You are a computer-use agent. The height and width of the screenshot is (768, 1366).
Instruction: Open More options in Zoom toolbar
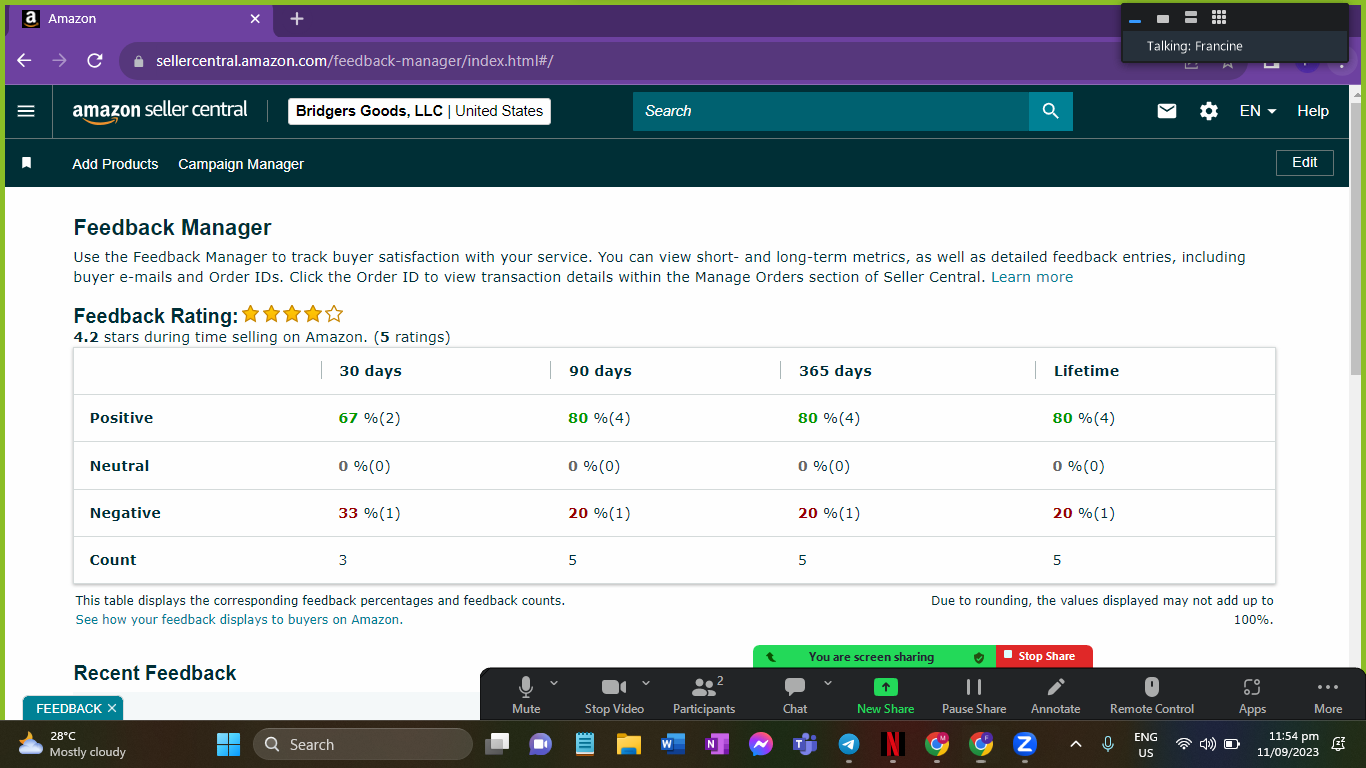tap(1328, 695)
